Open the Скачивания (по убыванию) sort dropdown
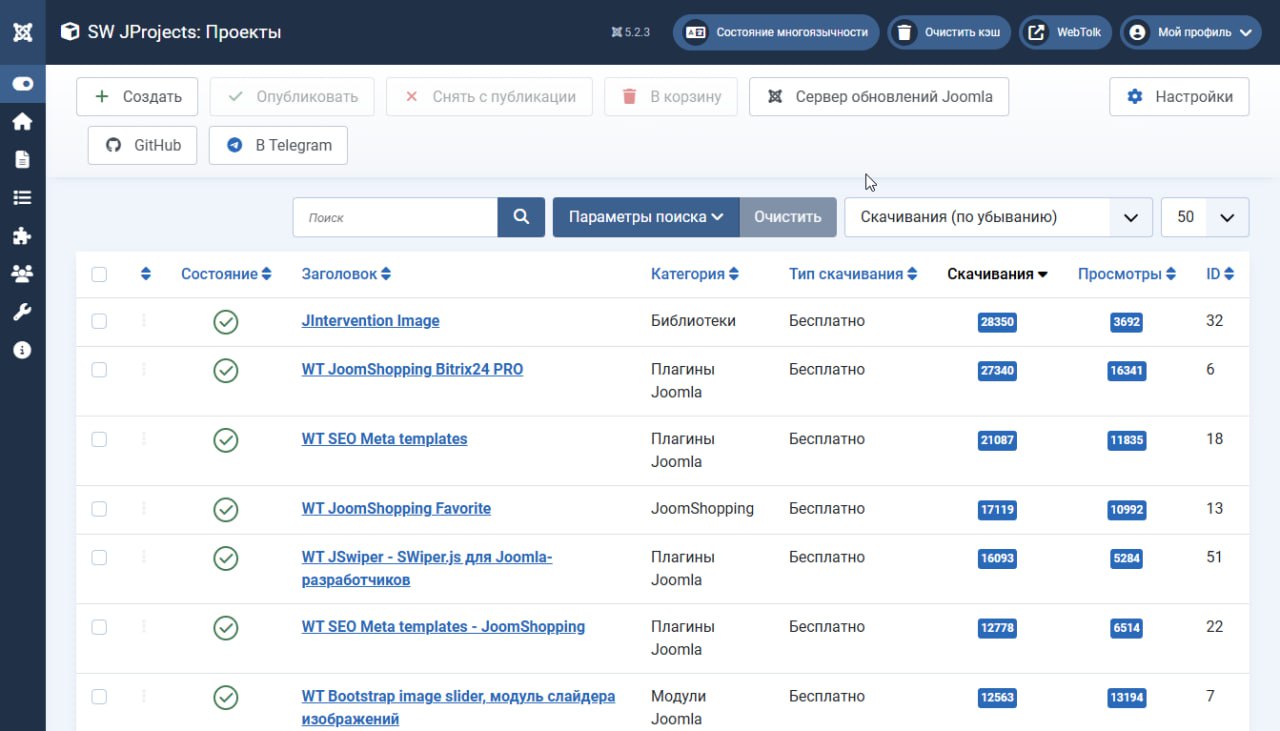 tap(998, 217)
